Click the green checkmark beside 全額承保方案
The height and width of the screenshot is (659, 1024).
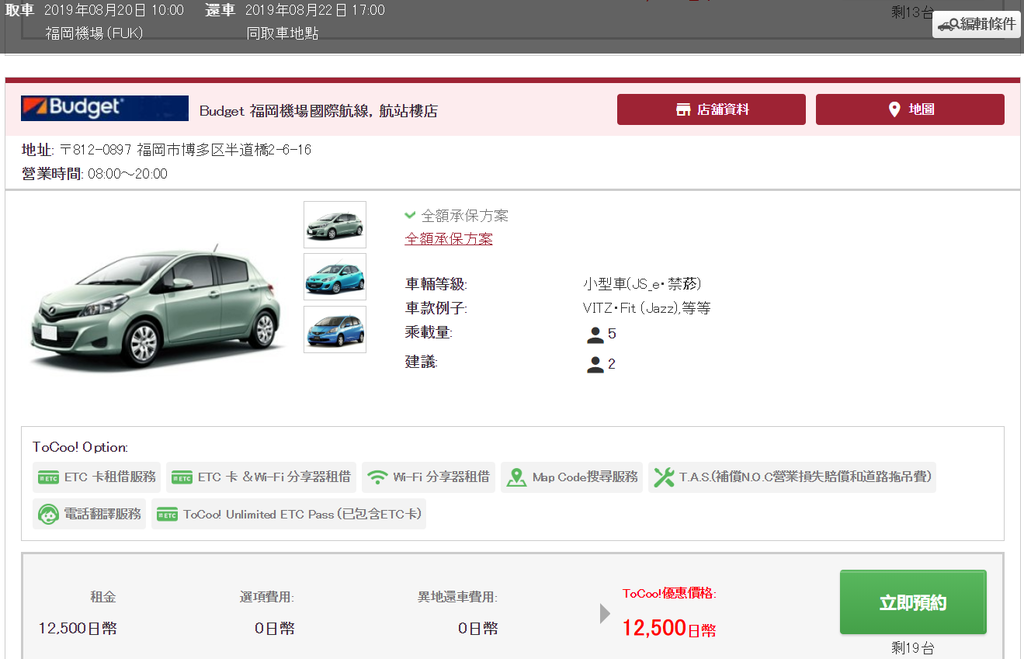[x=410, y=215]
